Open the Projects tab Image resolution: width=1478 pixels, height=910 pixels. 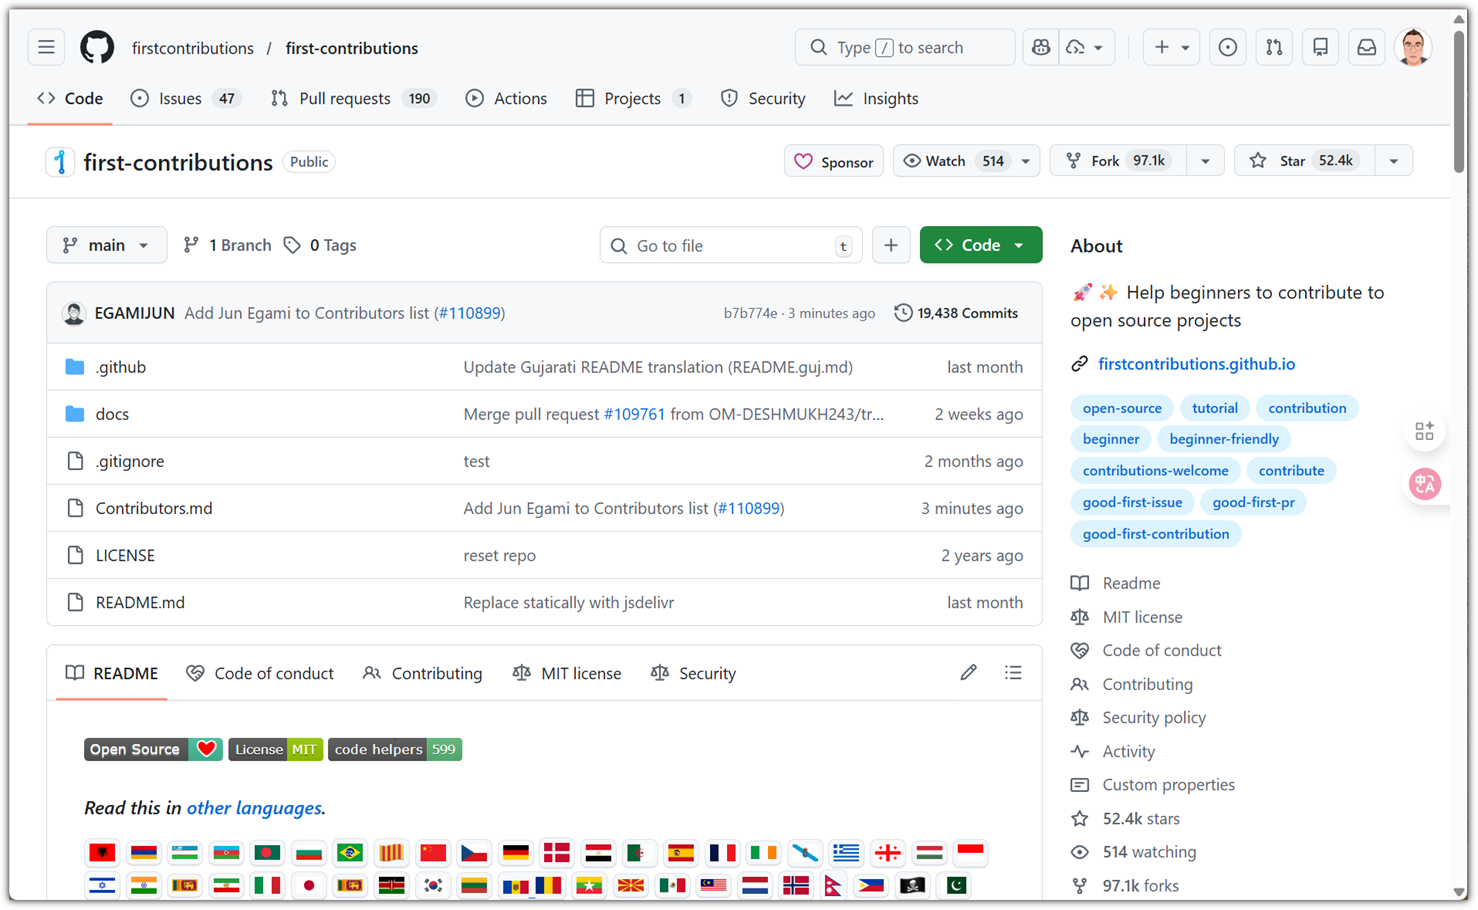[633, 98]
